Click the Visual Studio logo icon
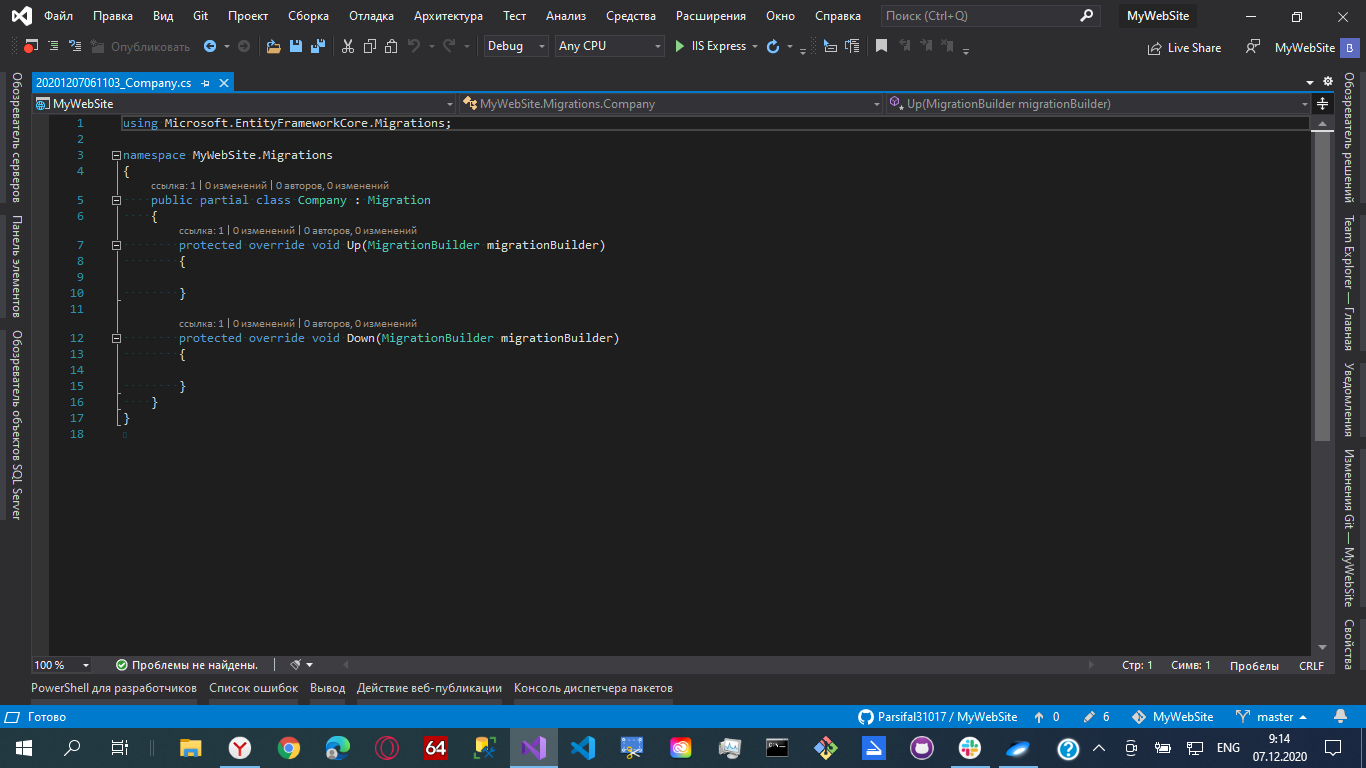Image resolution: width=1366 pixels, height=768 pixels. point(21,16)
